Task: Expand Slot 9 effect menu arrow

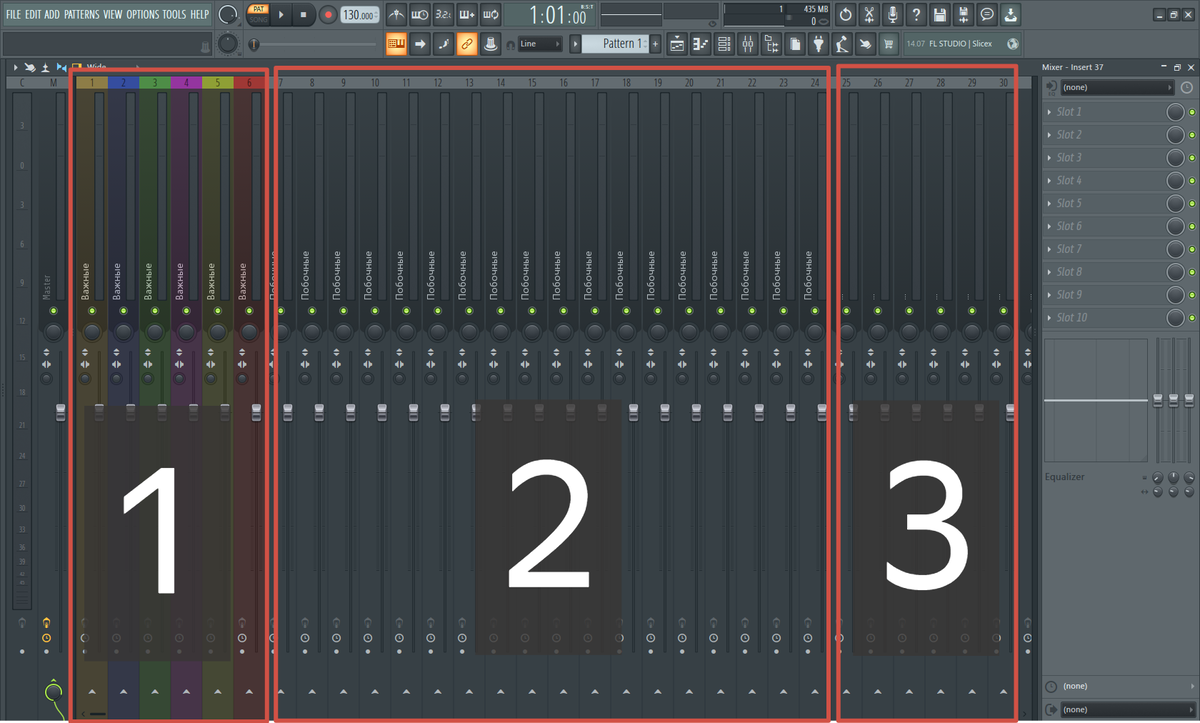Action: (x=1050, y=294)
